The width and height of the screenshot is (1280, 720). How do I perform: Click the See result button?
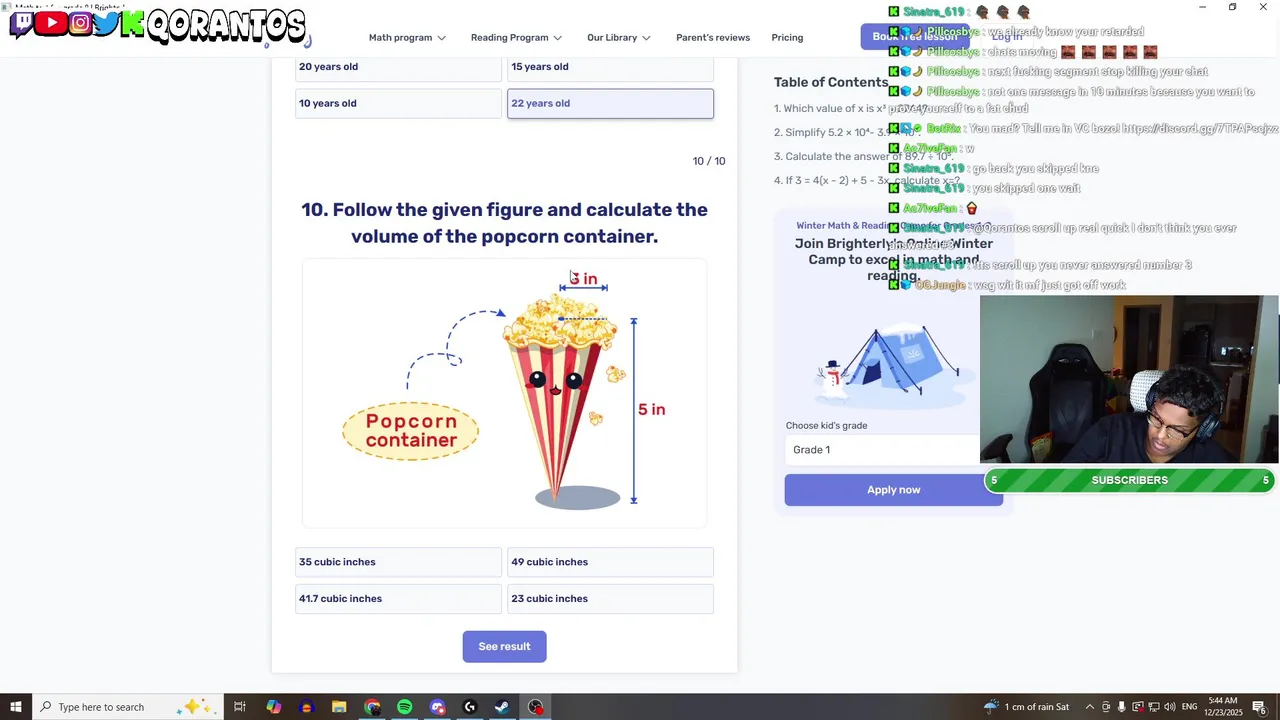coord(504,646)
